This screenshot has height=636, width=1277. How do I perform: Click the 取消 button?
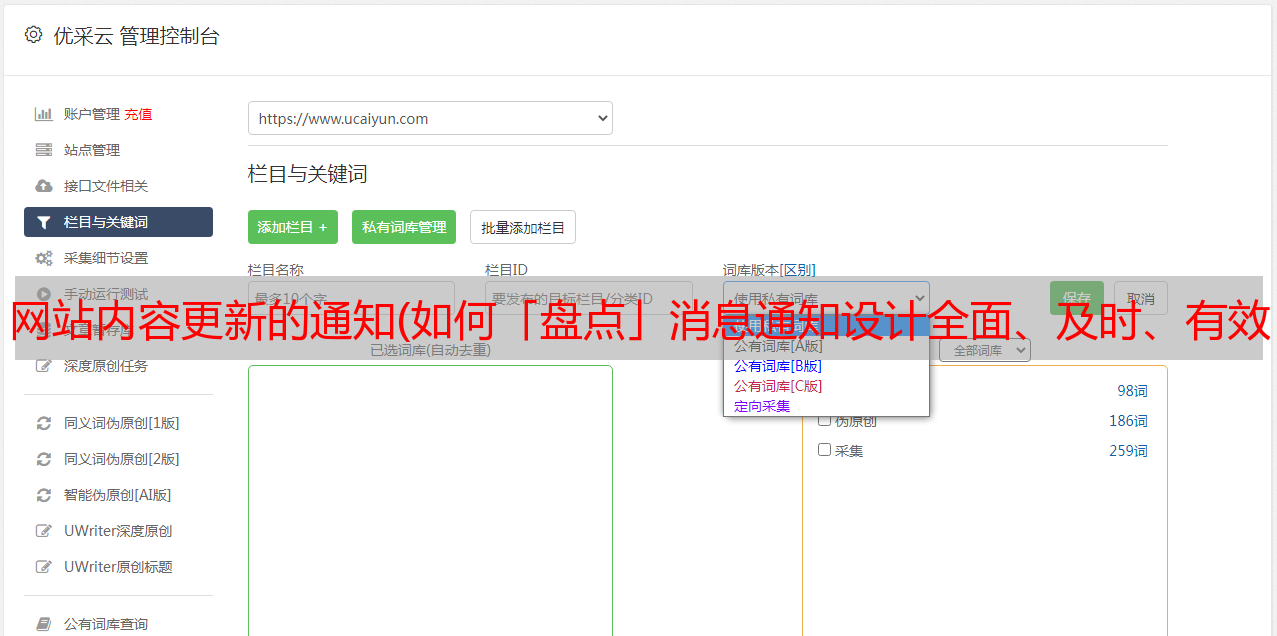[x=1141, y=298]
